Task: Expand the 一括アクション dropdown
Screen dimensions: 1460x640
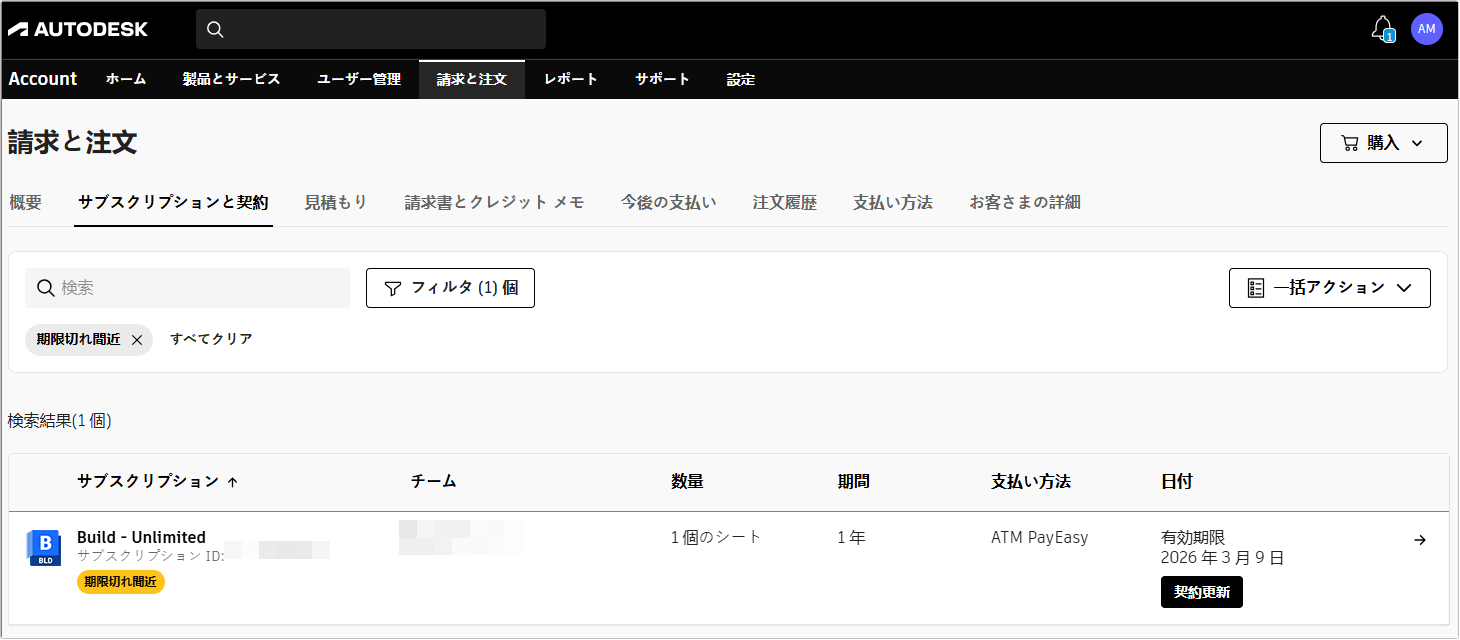Action: point(1329,288)
